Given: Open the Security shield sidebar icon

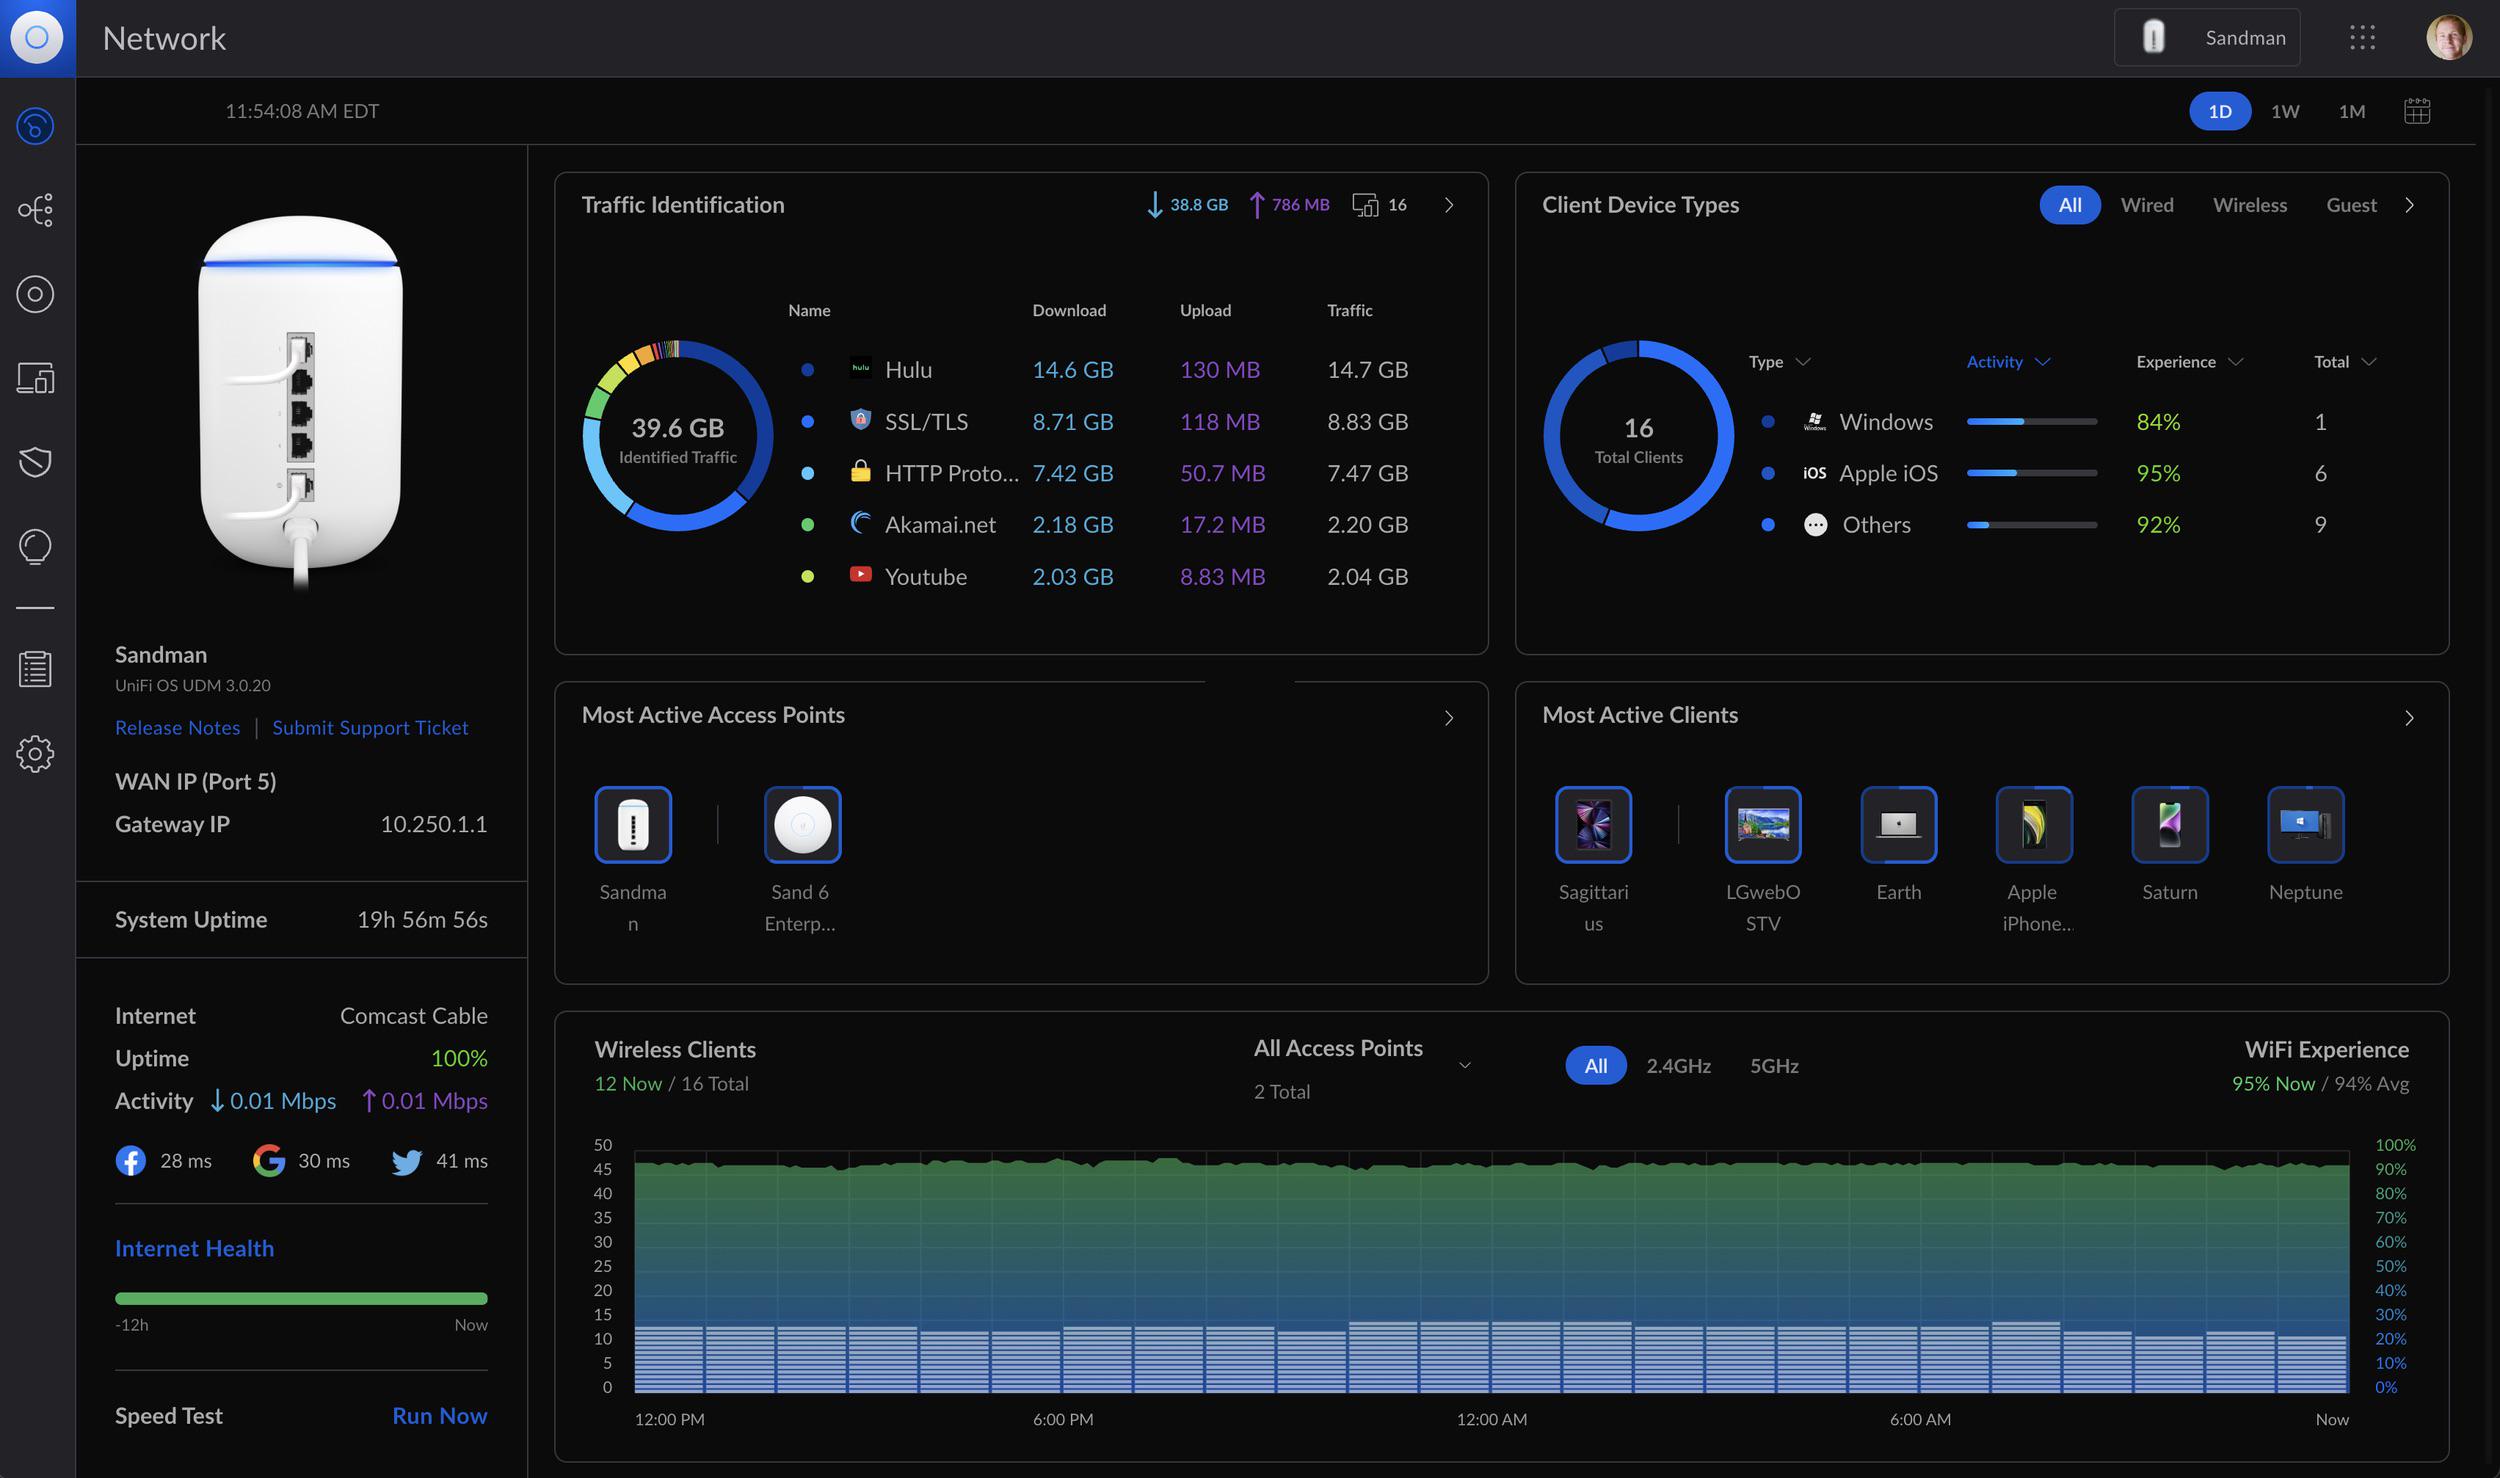Looking at the screenshot, I should point(35,462).
